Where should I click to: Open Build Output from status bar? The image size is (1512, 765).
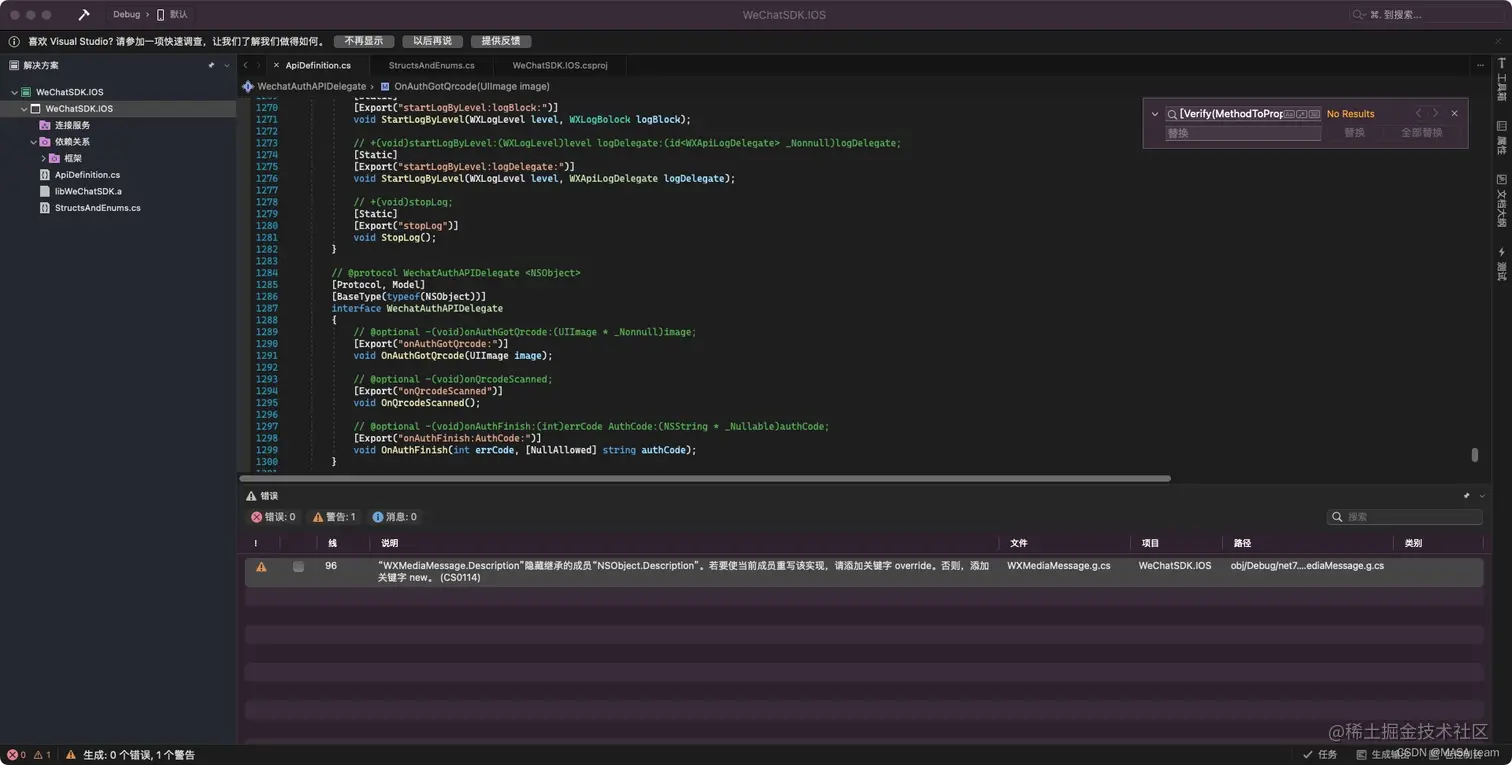pyautogui.click(x=1382, y=755)
